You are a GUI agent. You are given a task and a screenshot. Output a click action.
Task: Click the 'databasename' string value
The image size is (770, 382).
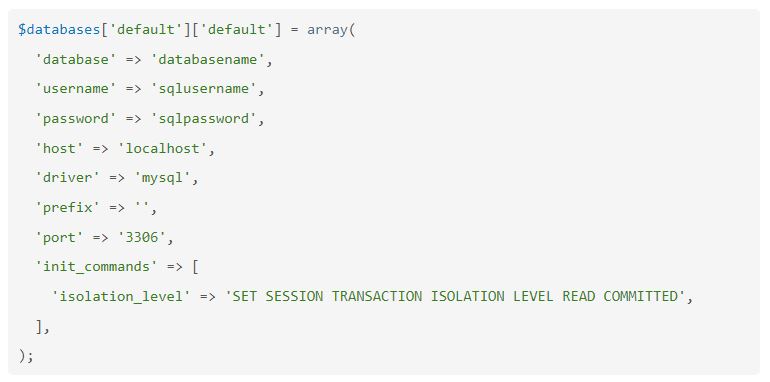pyautogui.click(x=207, y=59)
